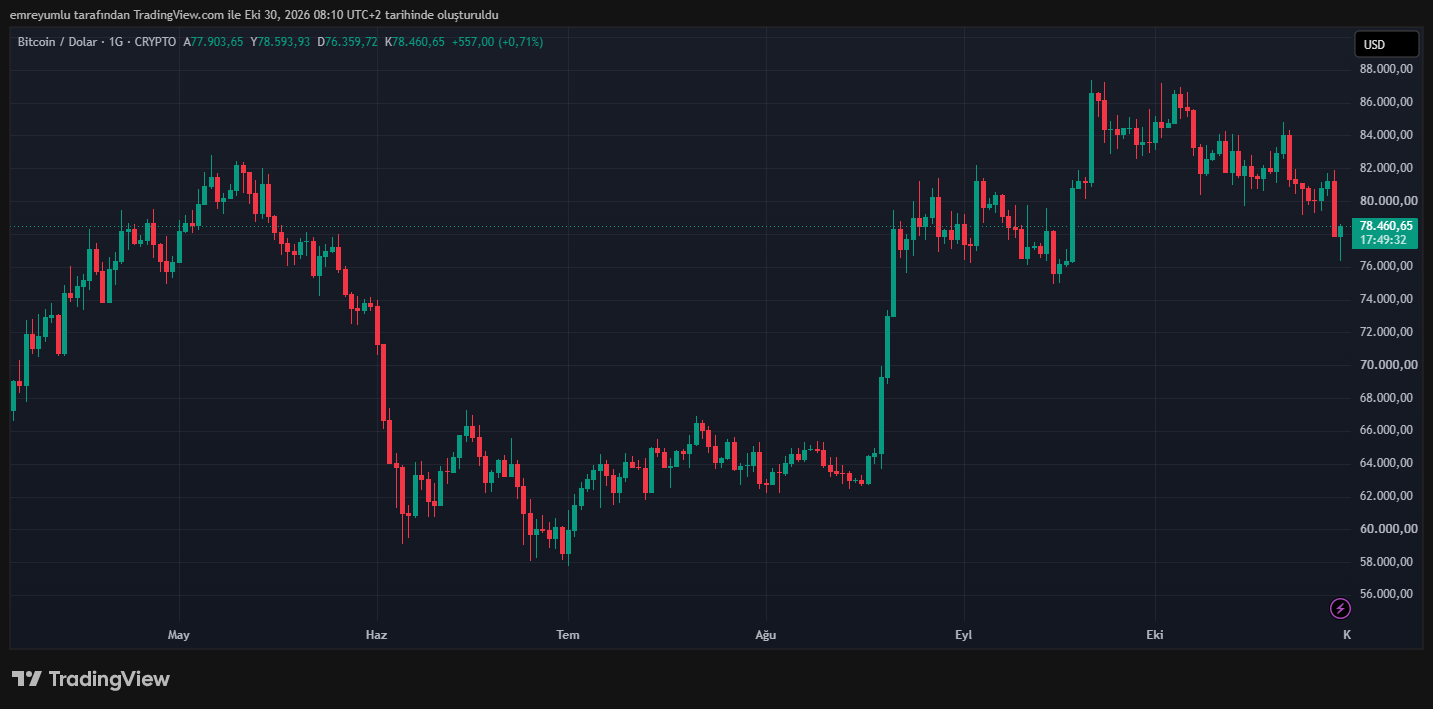Viewport: 1433px width, 709px height.
Task: Select the close value K78.460,65 in legend
Action: 415,42
